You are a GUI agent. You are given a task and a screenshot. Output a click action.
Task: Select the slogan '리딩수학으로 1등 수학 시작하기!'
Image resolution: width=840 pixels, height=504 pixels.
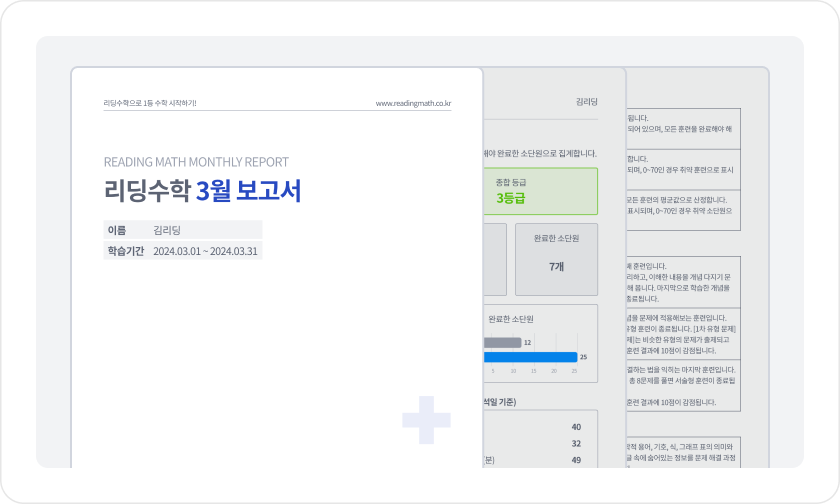[x=150, y=103]
